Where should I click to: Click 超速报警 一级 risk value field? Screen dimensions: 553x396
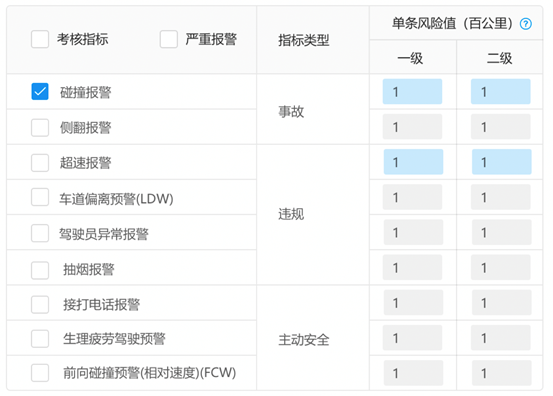click(x=413, y=162)
